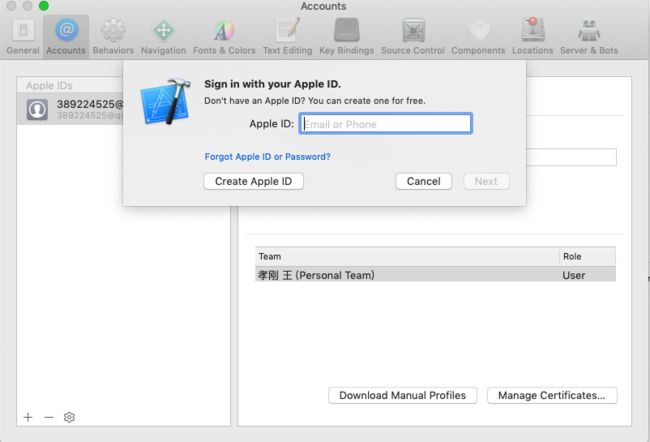Open the General preferences pane
Image resolution: width=650 pixels, height=442 pixels.
[23, 37]
